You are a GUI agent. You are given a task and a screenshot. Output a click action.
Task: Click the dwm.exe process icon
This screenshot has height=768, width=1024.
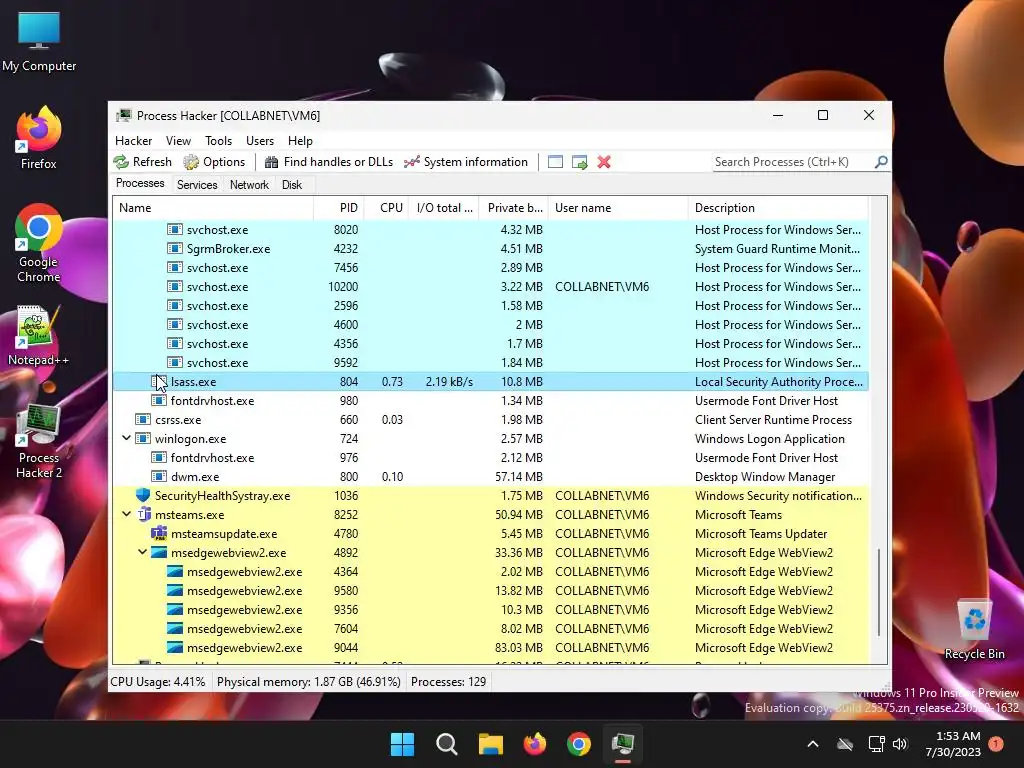(159, 477)
